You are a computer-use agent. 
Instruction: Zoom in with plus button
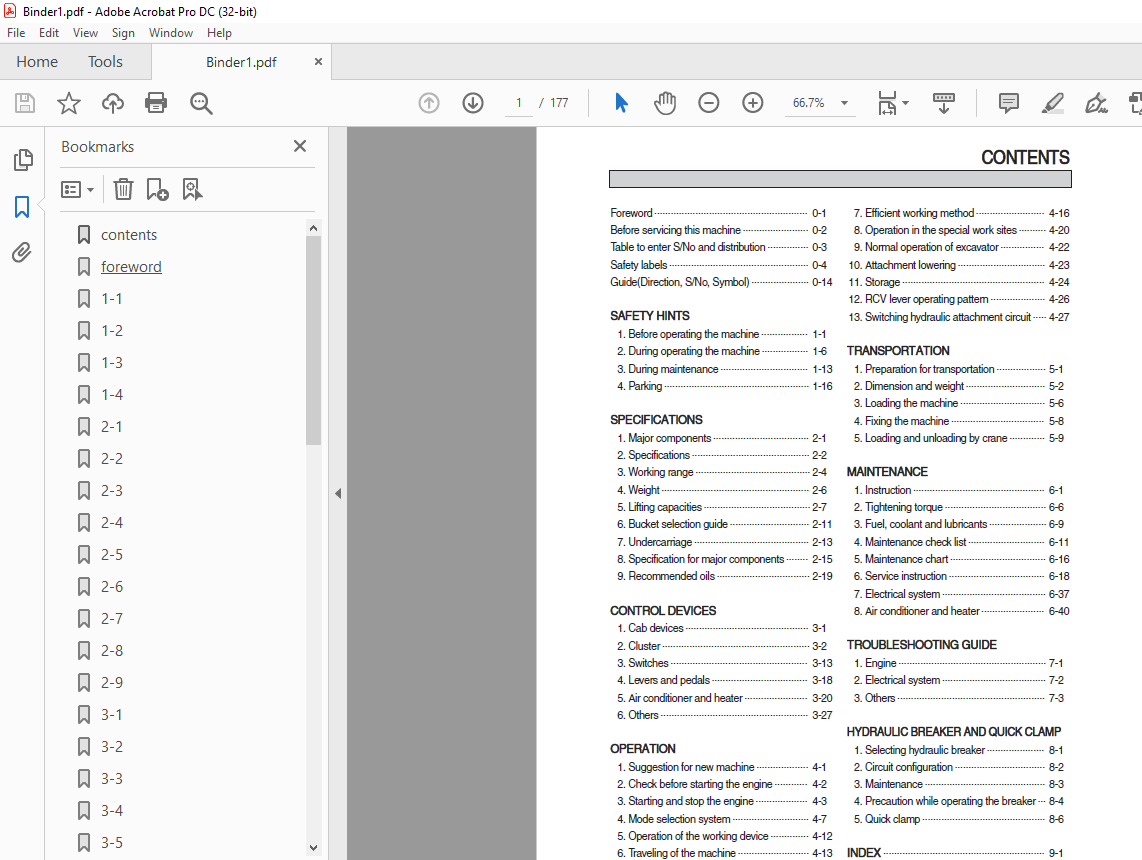(752, 103)
